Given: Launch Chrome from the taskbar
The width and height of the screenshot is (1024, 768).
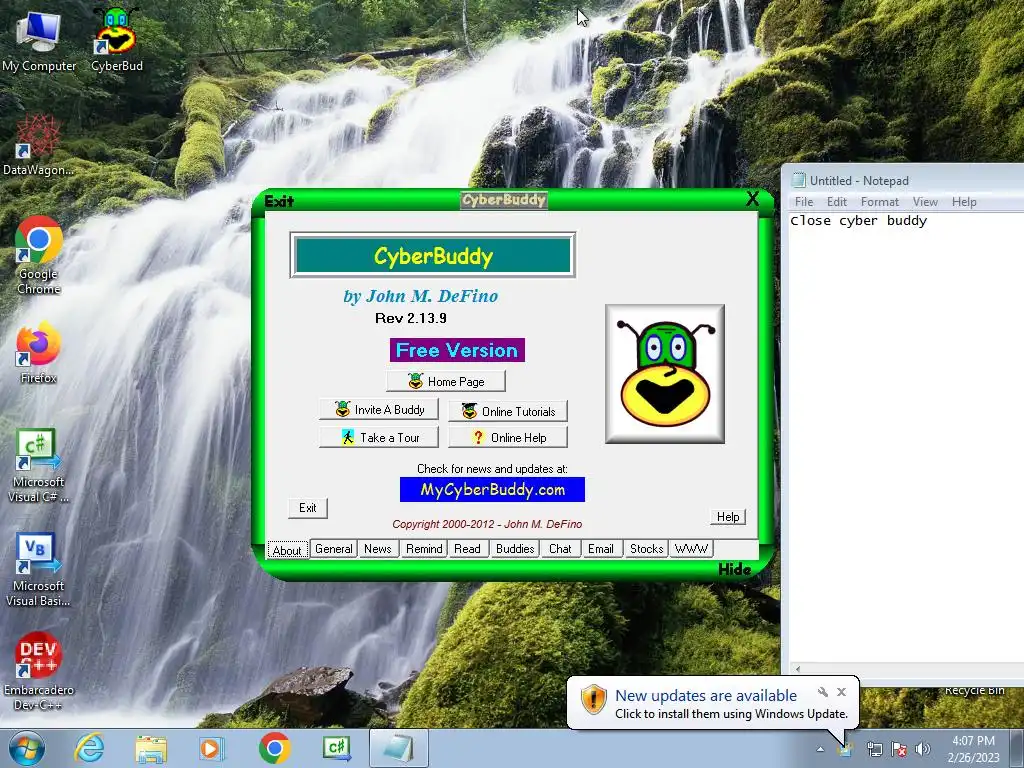Looking at the screenshot, I should 274,748.
